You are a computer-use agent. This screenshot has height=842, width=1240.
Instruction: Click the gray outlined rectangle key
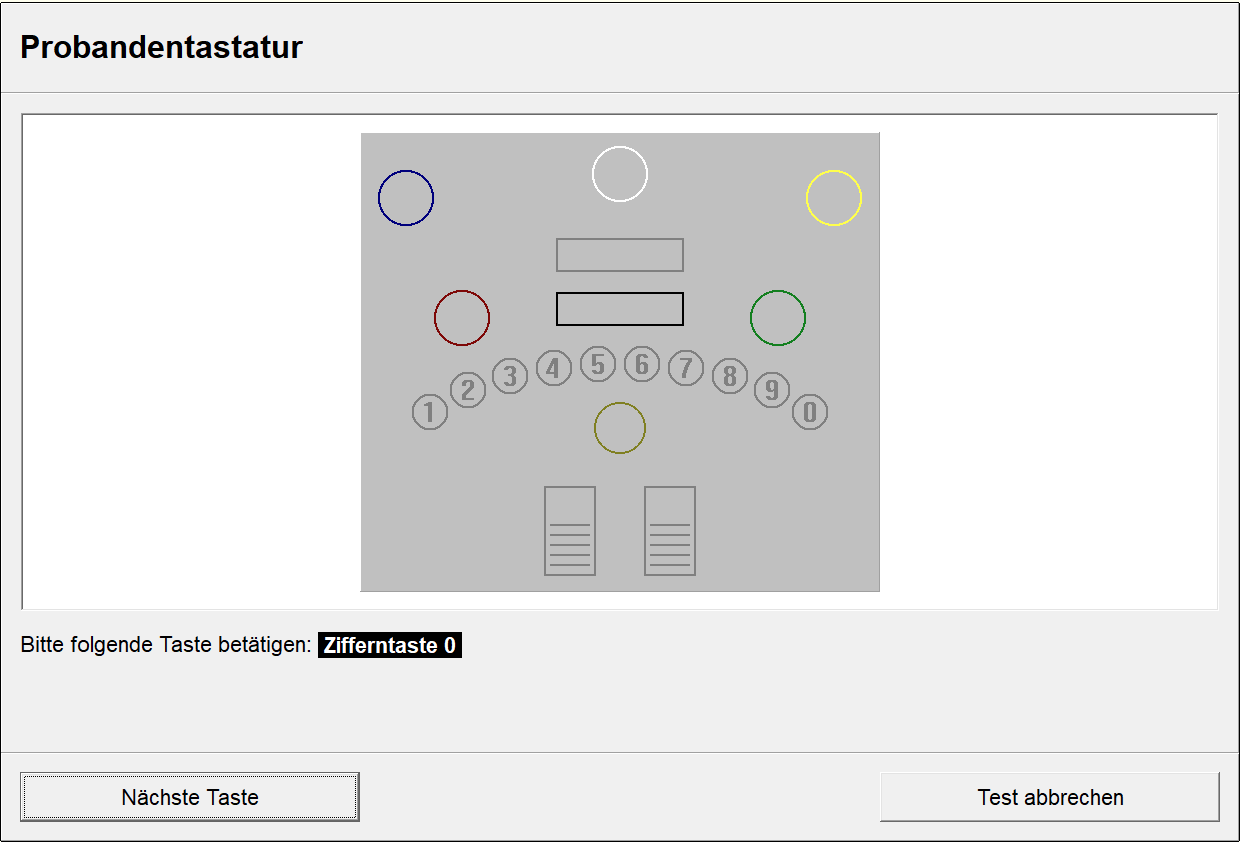[620, 255]
